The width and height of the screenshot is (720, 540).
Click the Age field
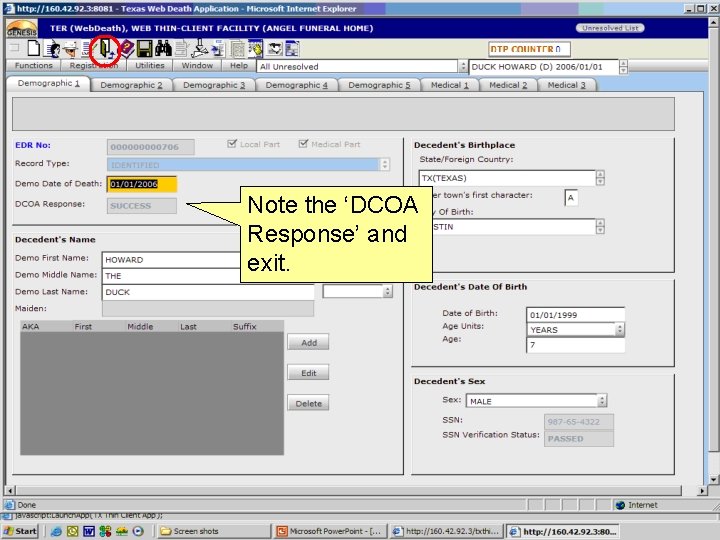coord(575,345)
